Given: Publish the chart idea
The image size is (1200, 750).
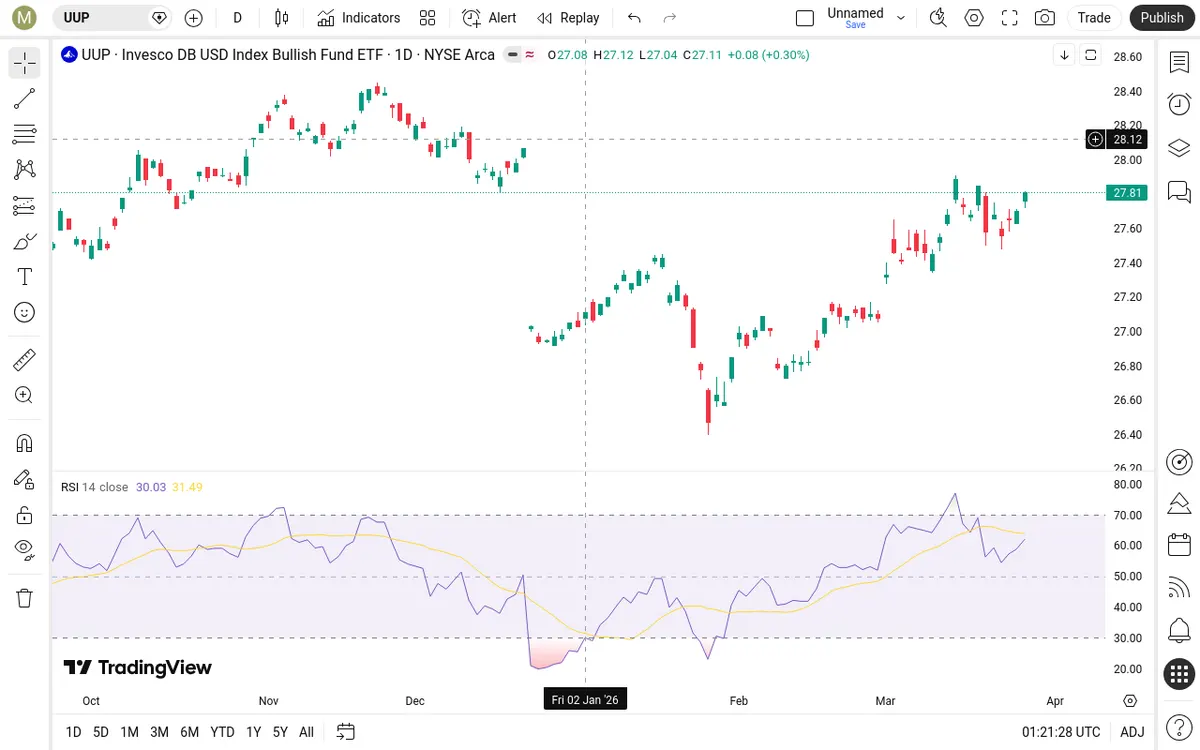Looking at the screenshot, I should click(1162, 18).
